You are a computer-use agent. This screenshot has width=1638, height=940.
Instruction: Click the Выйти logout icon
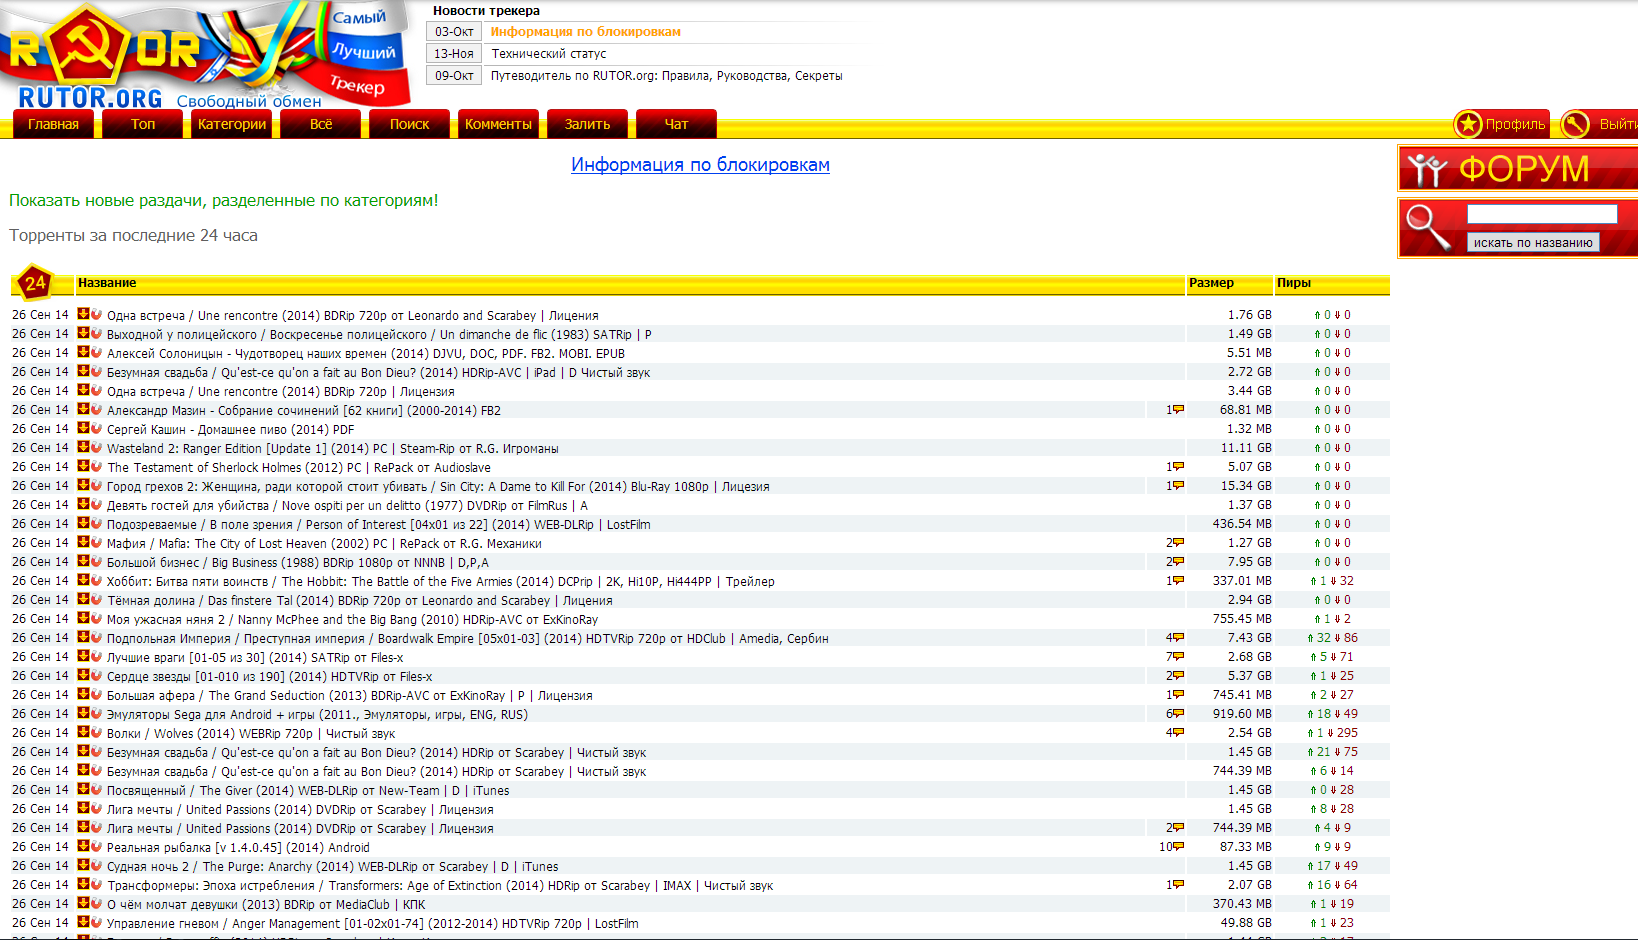[x=1575, y=124]
